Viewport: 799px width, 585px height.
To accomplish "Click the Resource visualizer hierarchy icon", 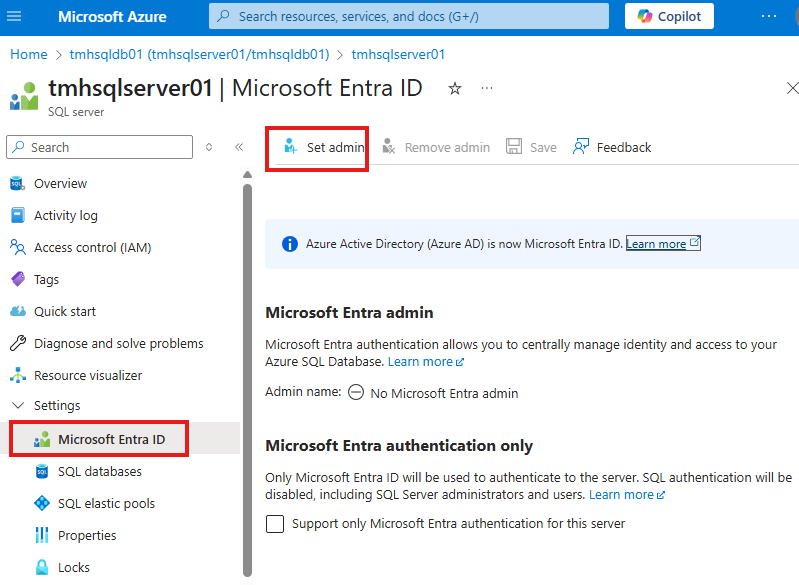I will coord(18,376).
